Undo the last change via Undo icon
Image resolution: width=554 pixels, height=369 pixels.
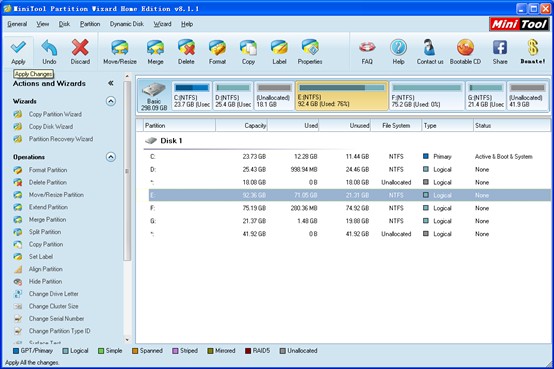coord(49,47)
